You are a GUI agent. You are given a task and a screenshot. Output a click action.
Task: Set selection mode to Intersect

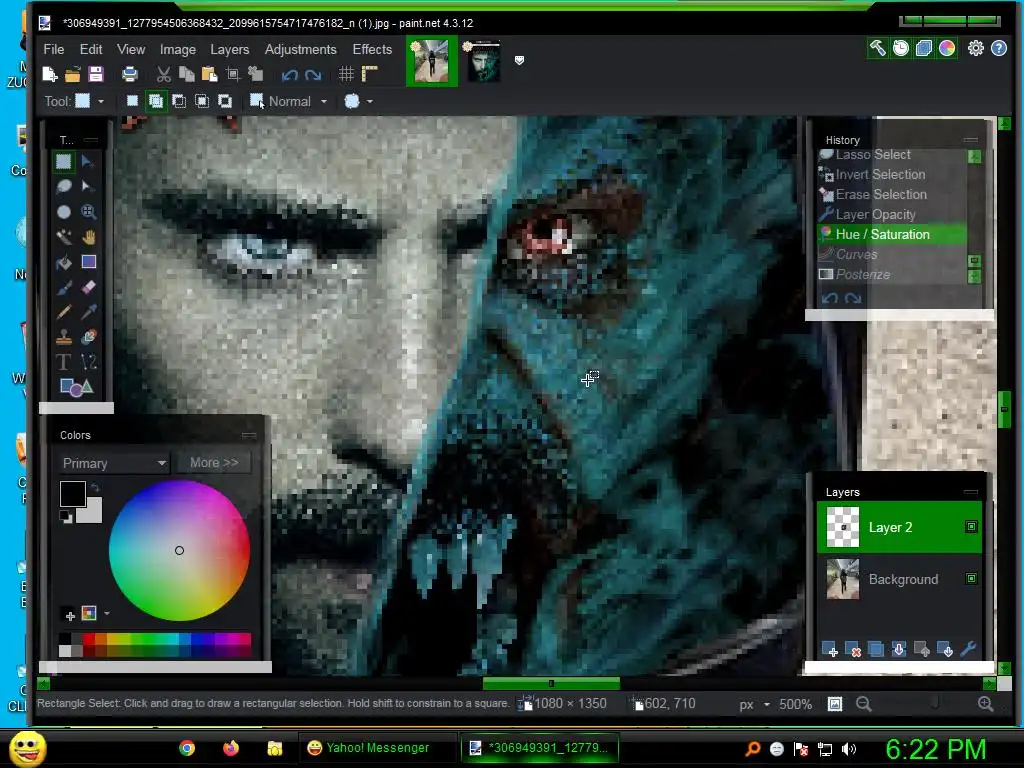202,101
